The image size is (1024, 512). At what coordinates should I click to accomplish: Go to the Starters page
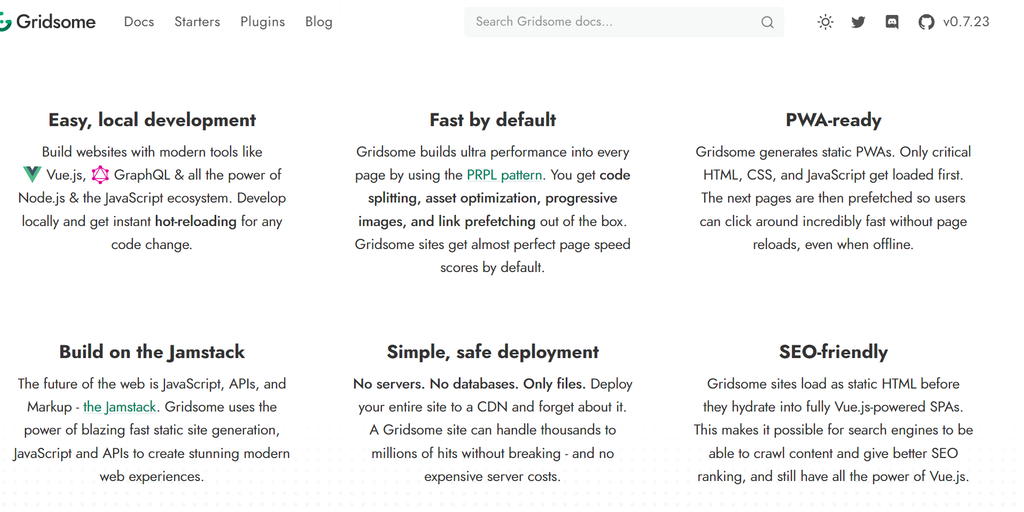[x=197, y=22]
